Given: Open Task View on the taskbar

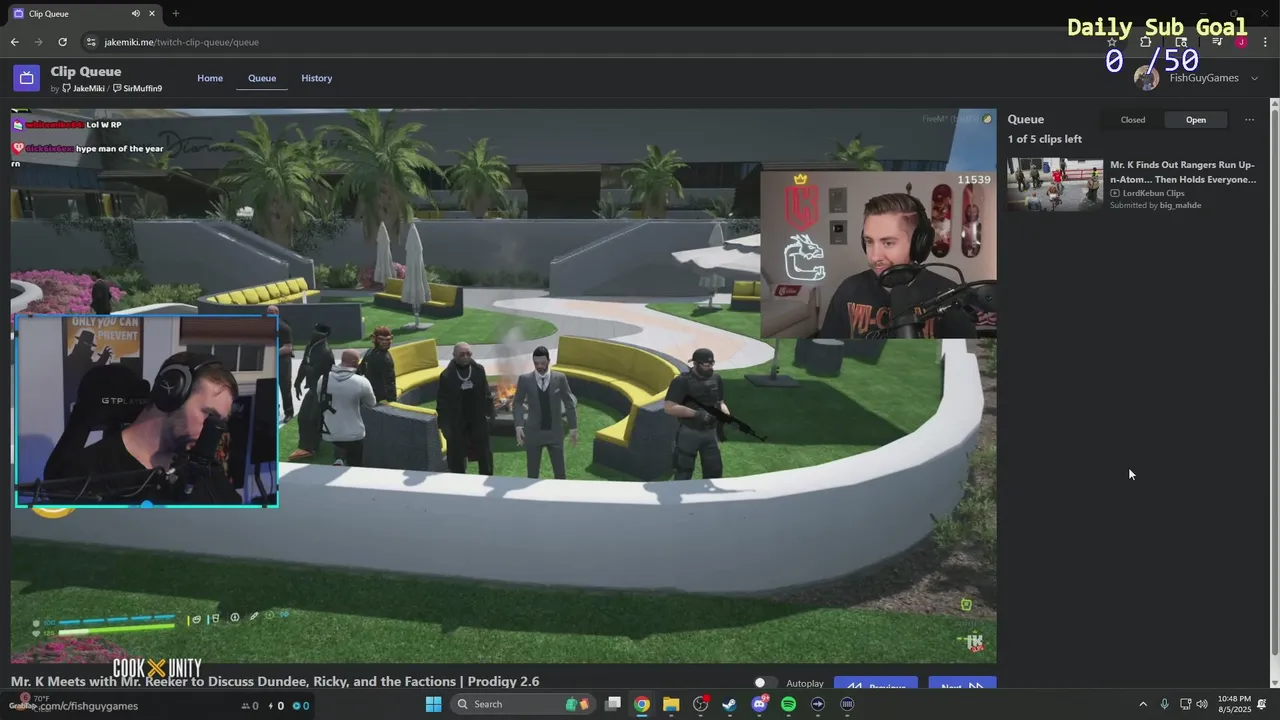Looking at the screenshot, I should point(613,704).
